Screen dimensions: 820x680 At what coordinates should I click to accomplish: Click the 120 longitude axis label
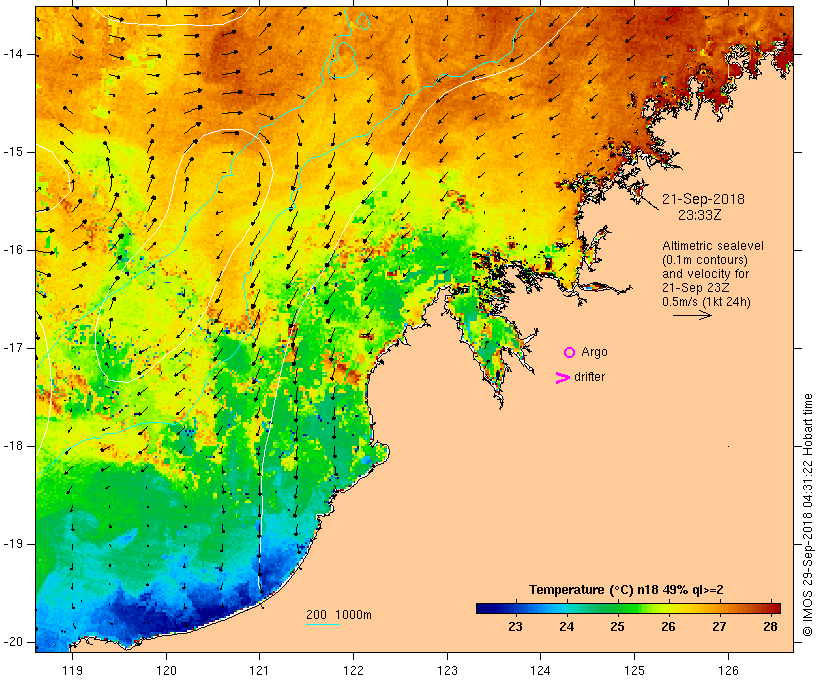coord(166,670)
